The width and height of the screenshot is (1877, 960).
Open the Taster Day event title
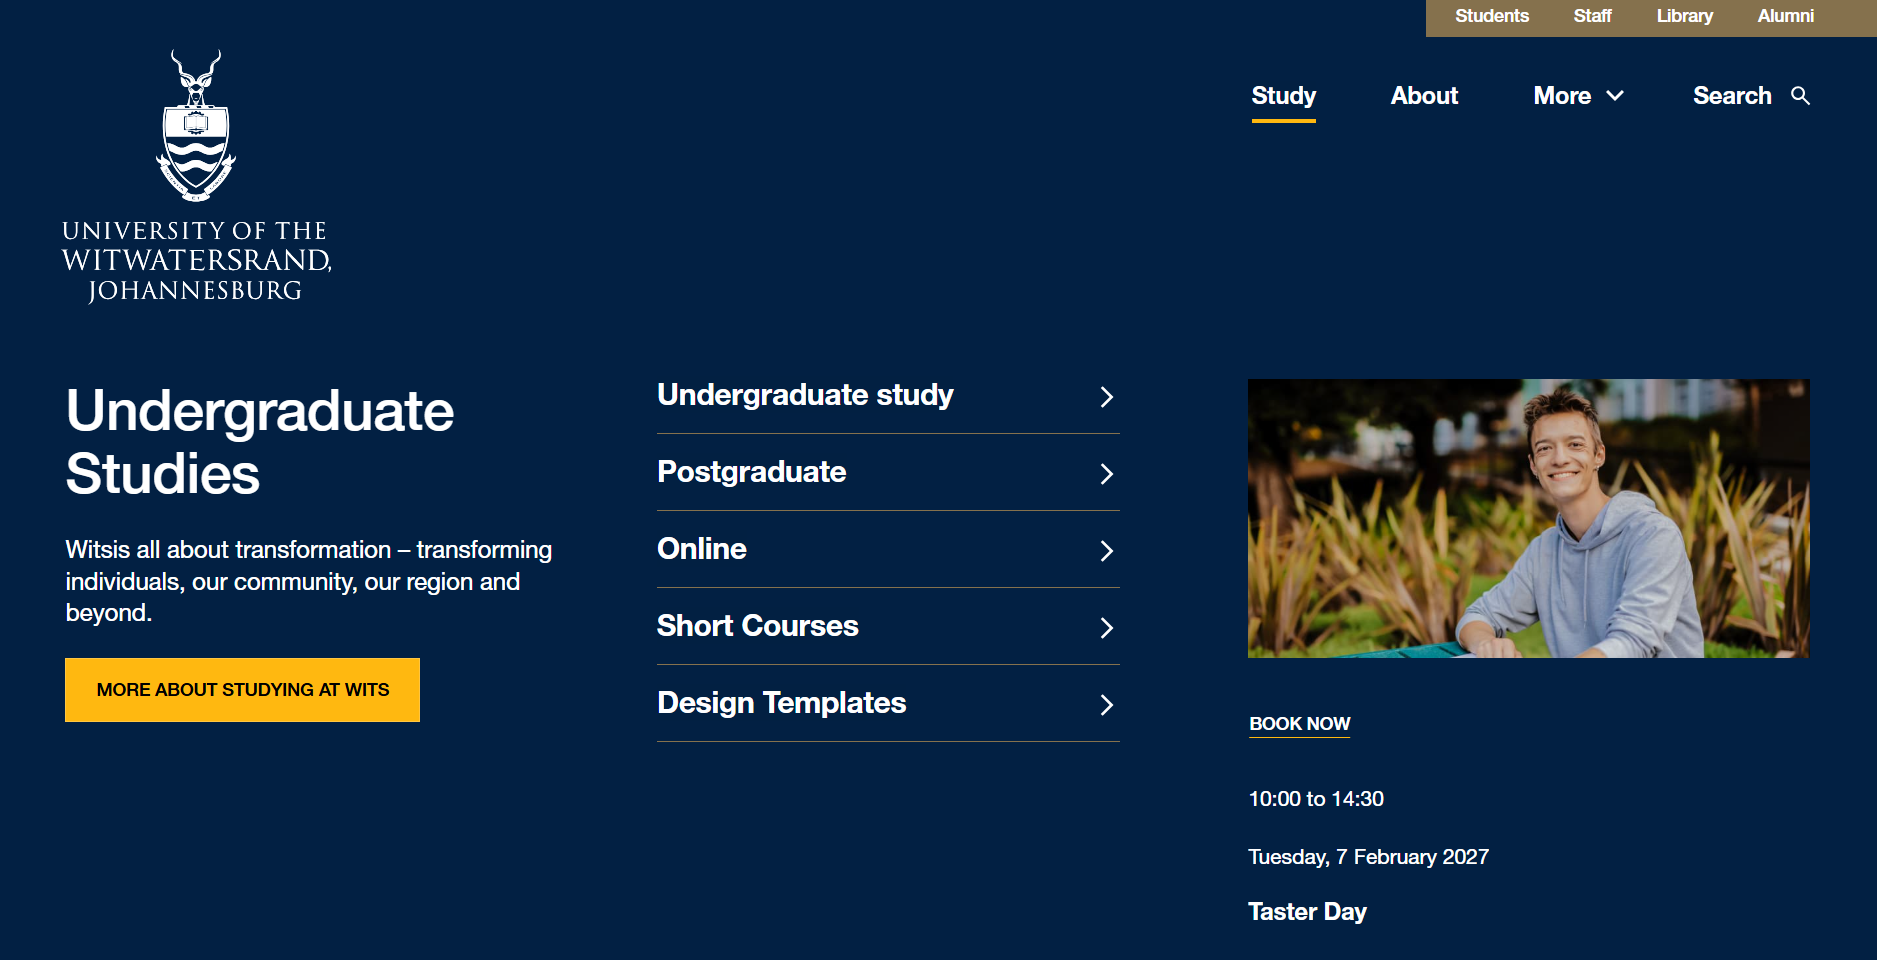(1307, 912)
